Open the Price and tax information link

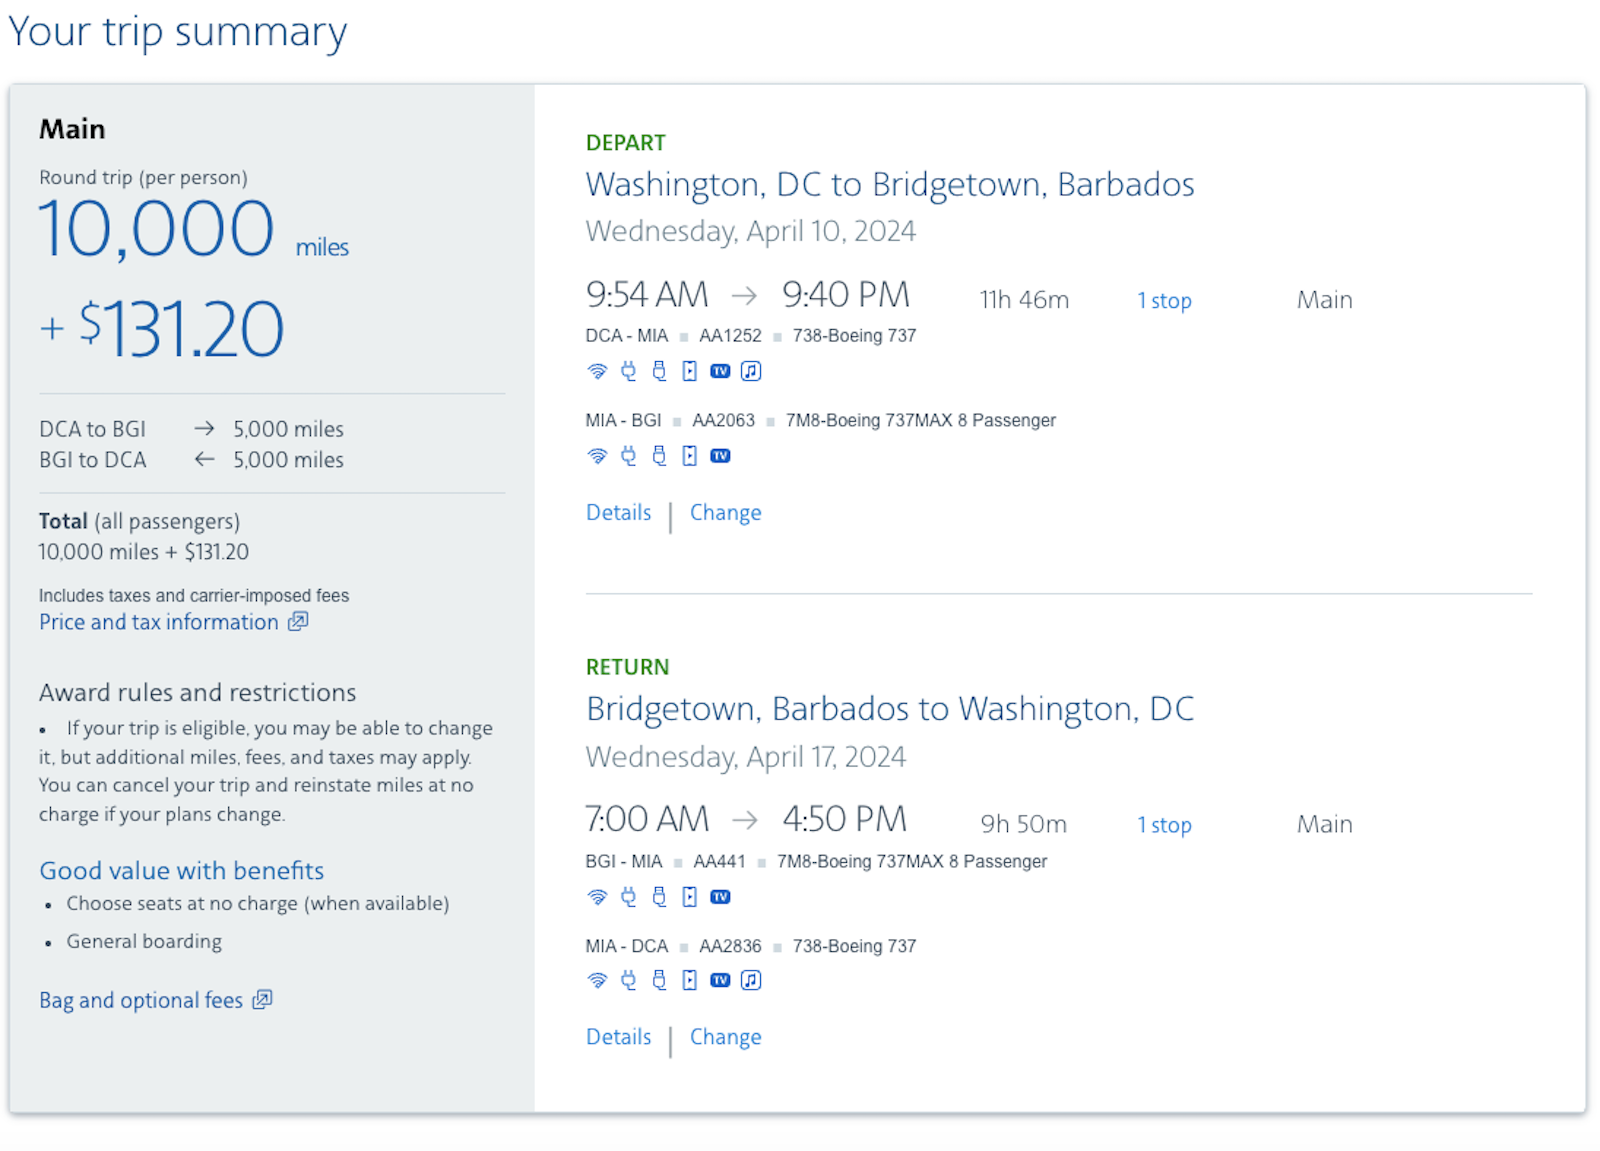(159, 622)
